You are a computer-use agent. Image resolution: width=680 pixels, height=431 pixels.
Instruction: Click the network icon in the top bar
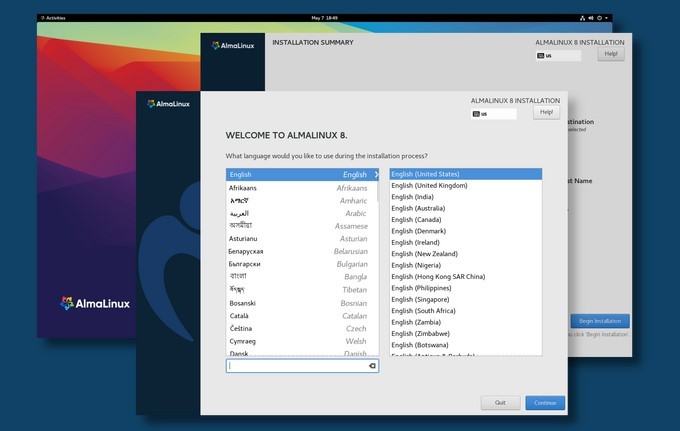click(582, 18)
